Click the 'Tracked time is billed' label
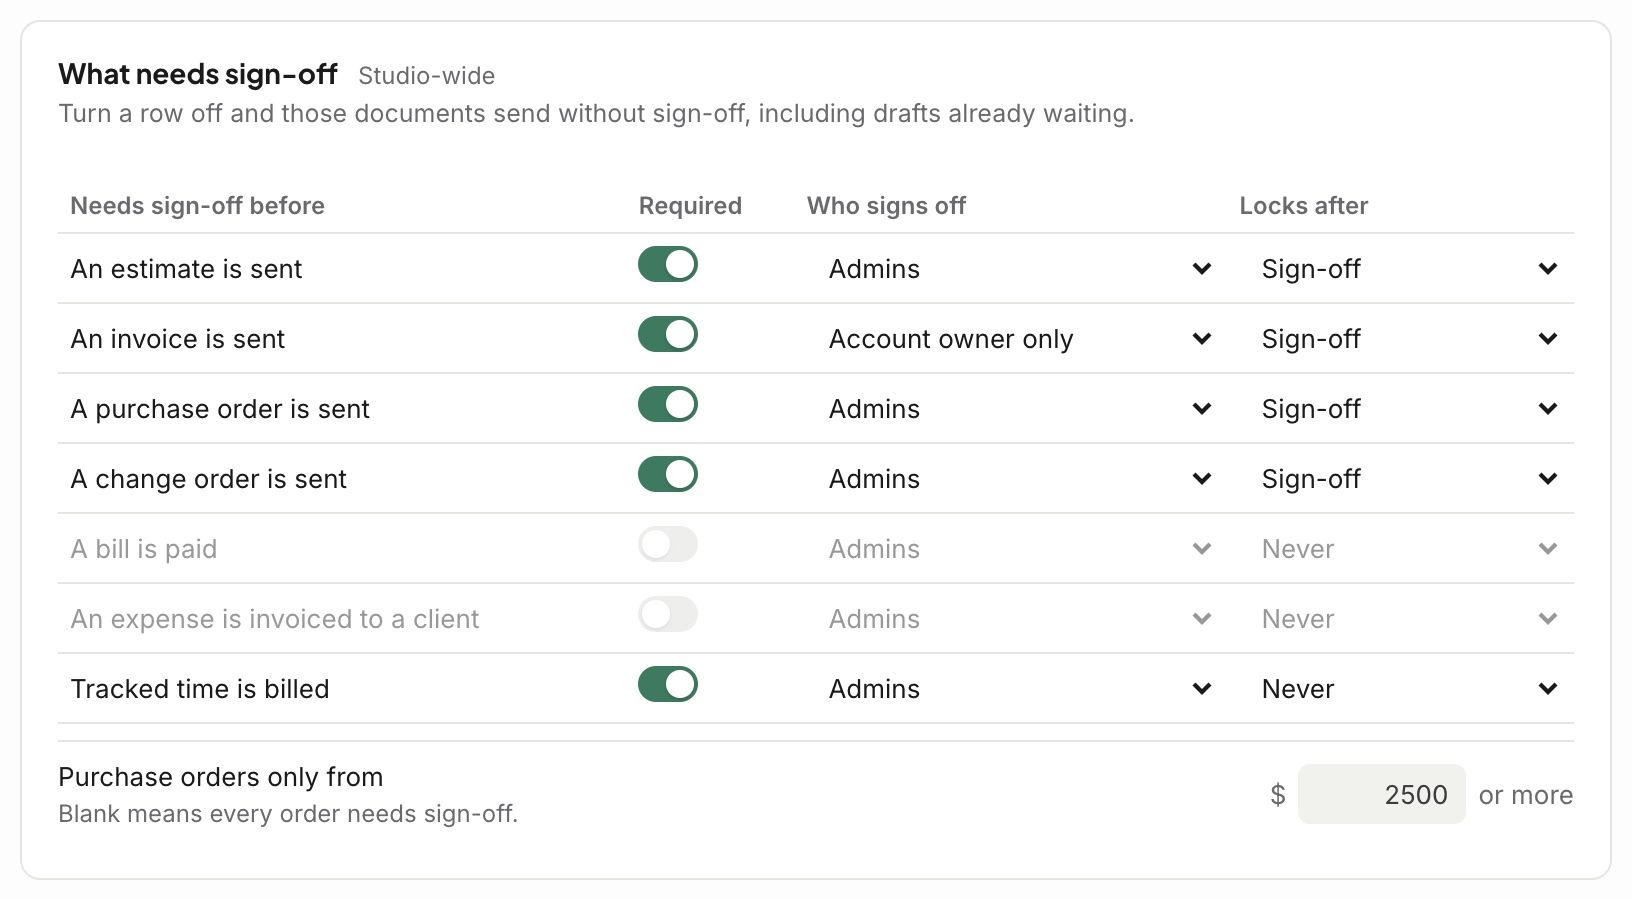This screenshot has width=1632, height=899. click(x=200, y=689)
